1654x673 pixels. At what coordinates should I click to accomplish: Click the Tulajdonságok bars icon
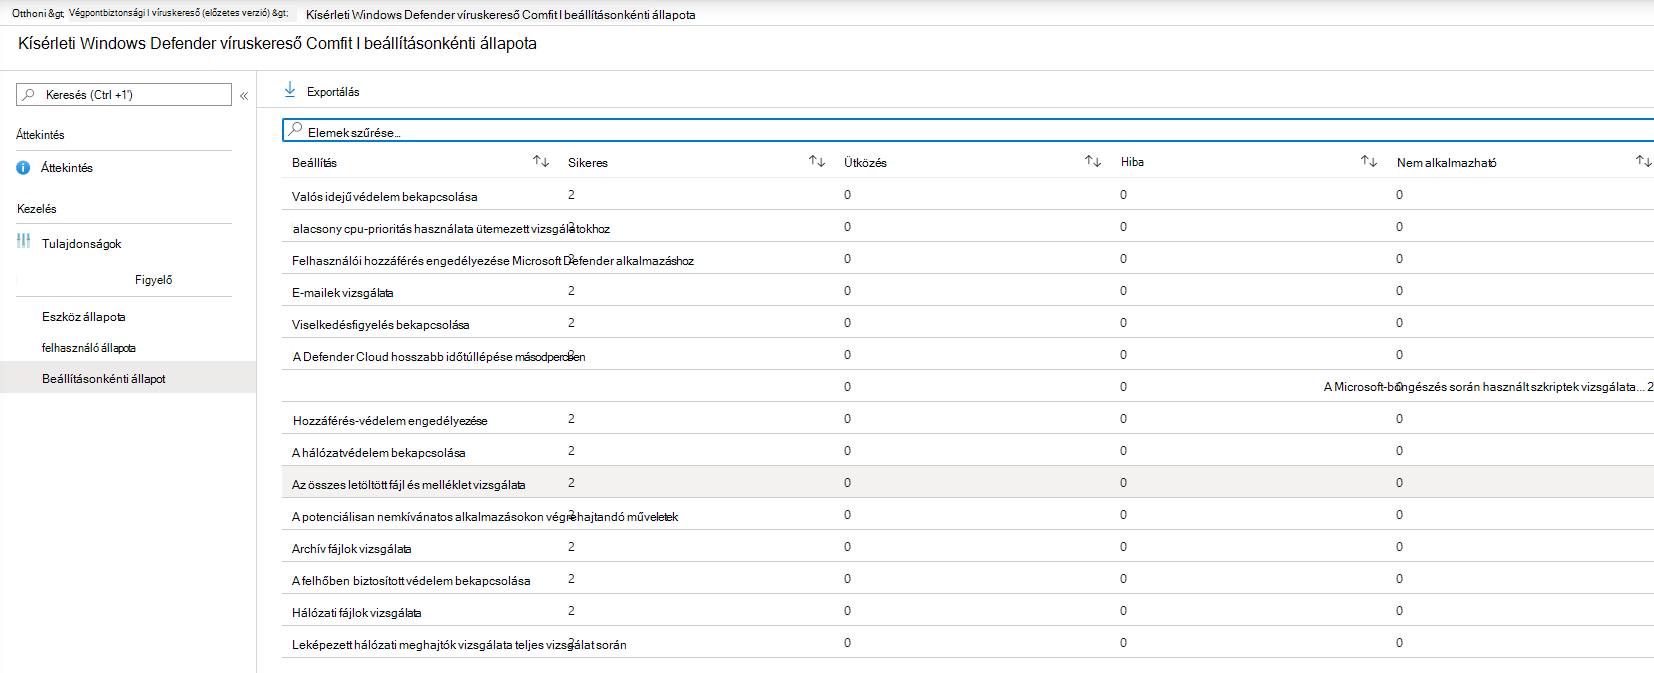click(23, 241)
